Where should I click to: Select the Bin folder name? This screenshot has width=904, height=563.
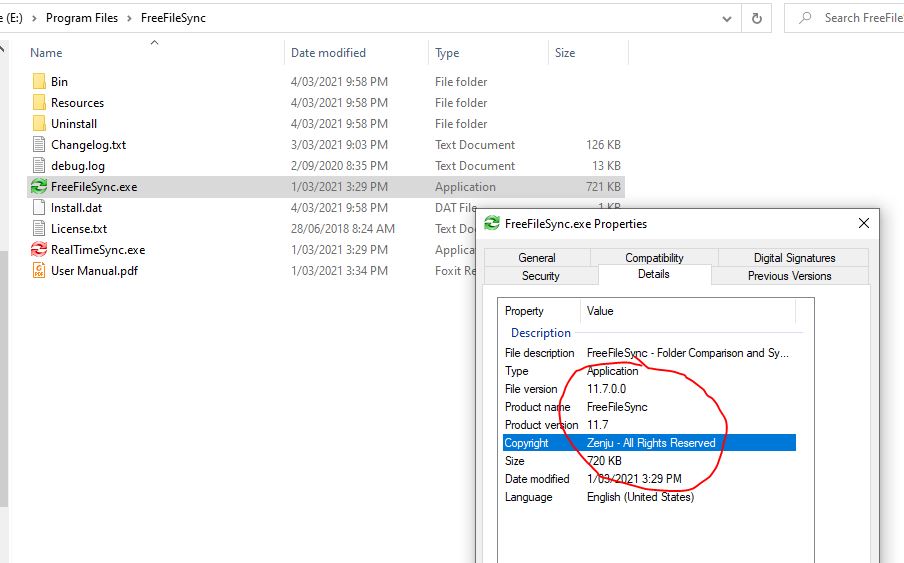pyautogui.click(x=59, y=81)
